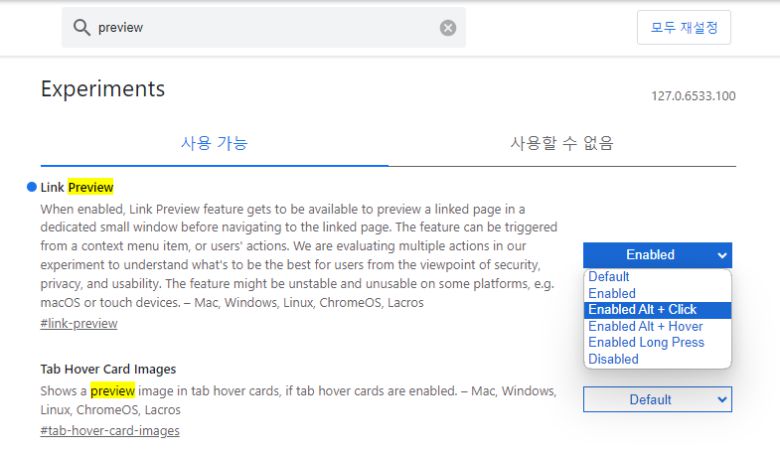This screenshot has height=454, width=780.
Task: Clear the search field with X icon
Action: 448,28
